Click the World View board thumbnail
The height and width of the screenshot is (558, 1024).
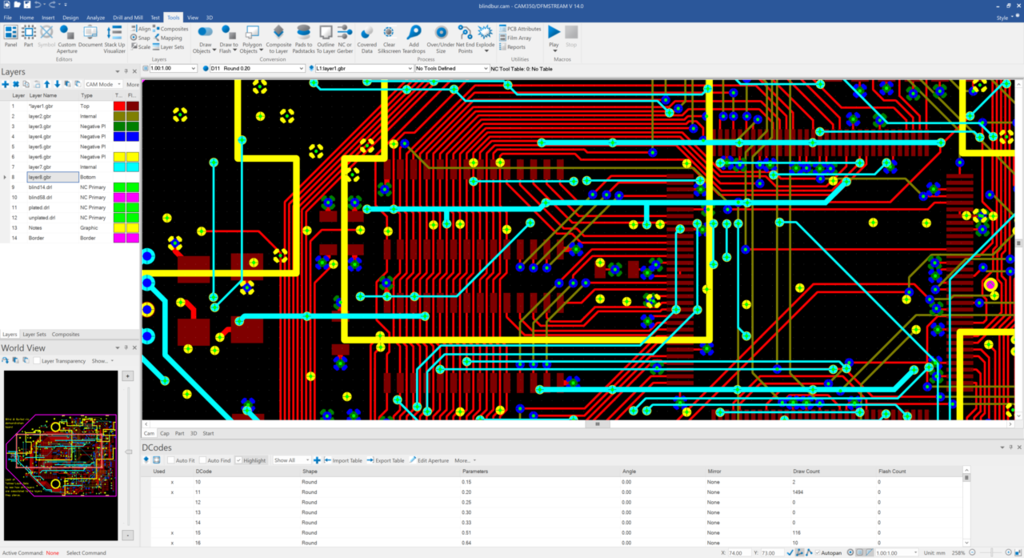[61, 455]
